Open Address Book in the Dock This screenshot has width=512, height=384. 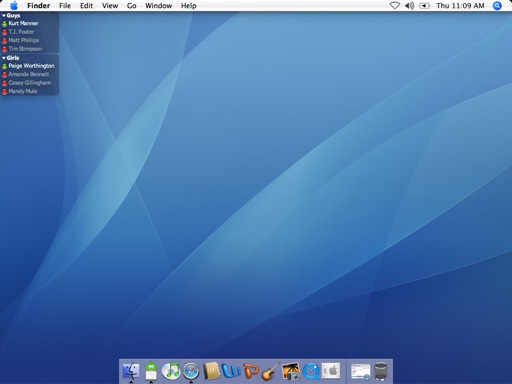pos(211,371)
